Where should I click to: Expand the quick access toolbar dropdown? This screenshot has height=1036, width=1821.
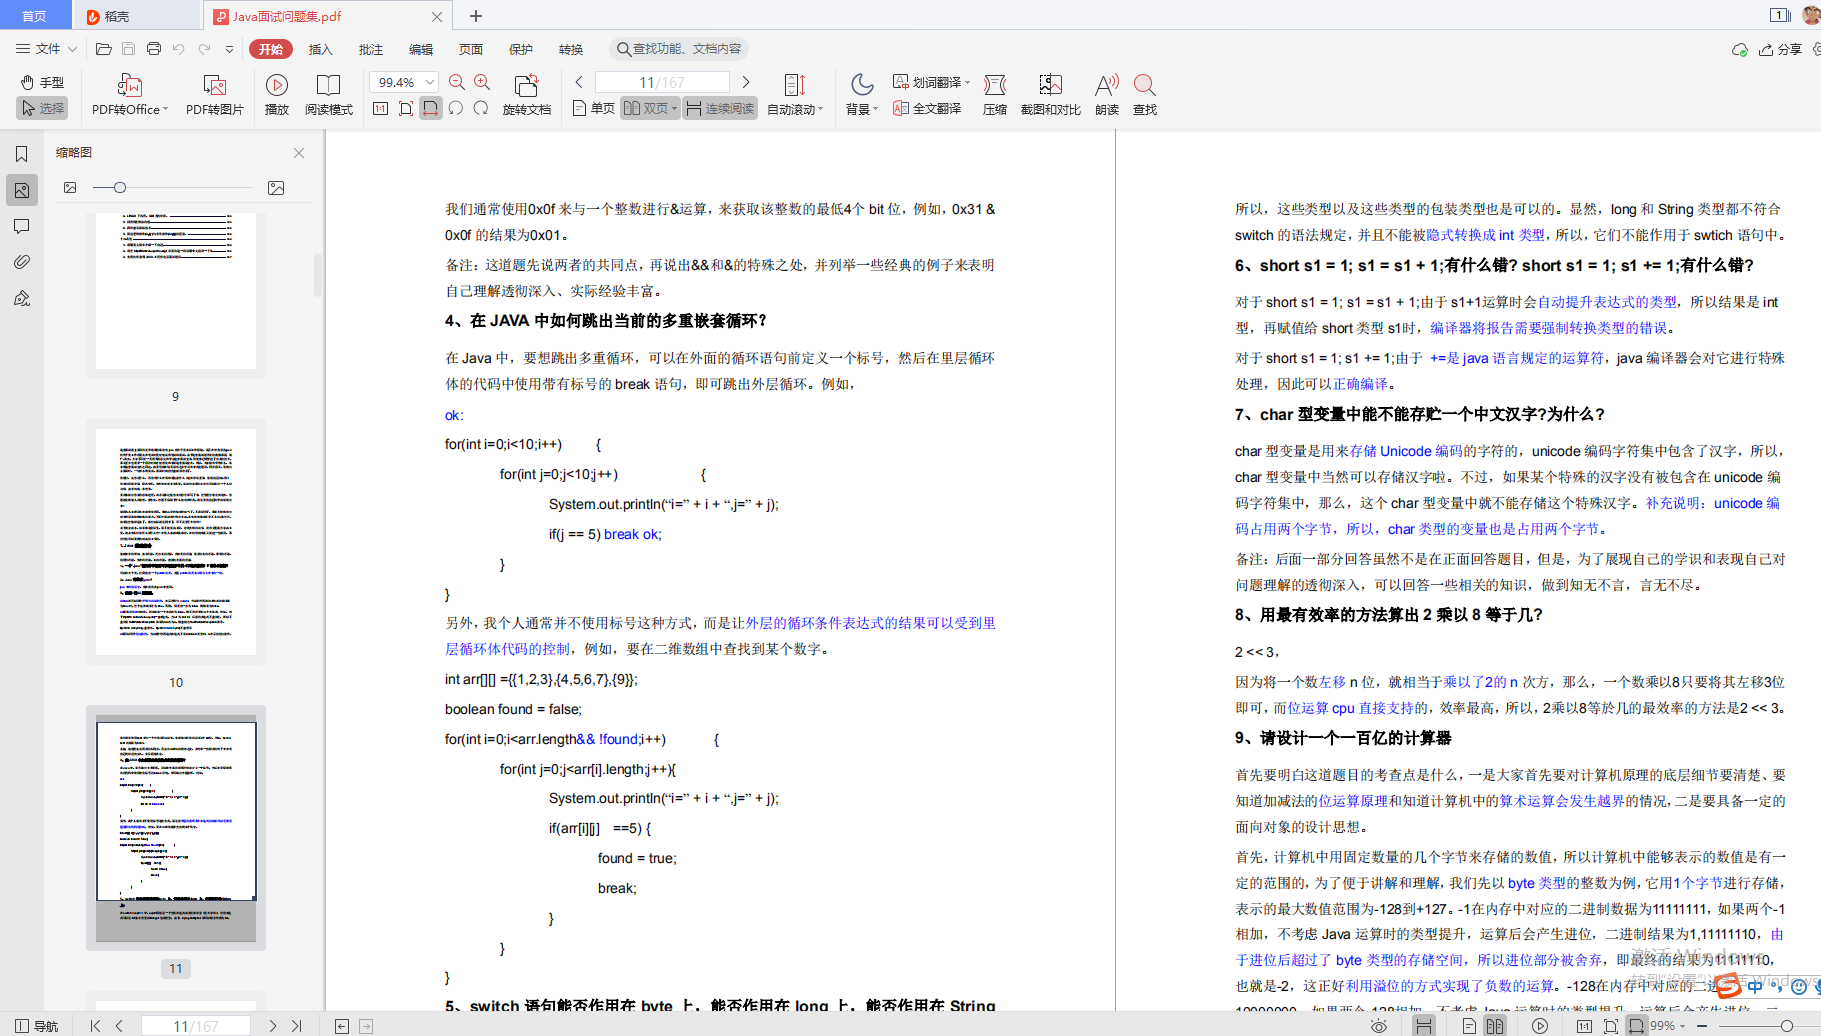(x=229, y=49)
